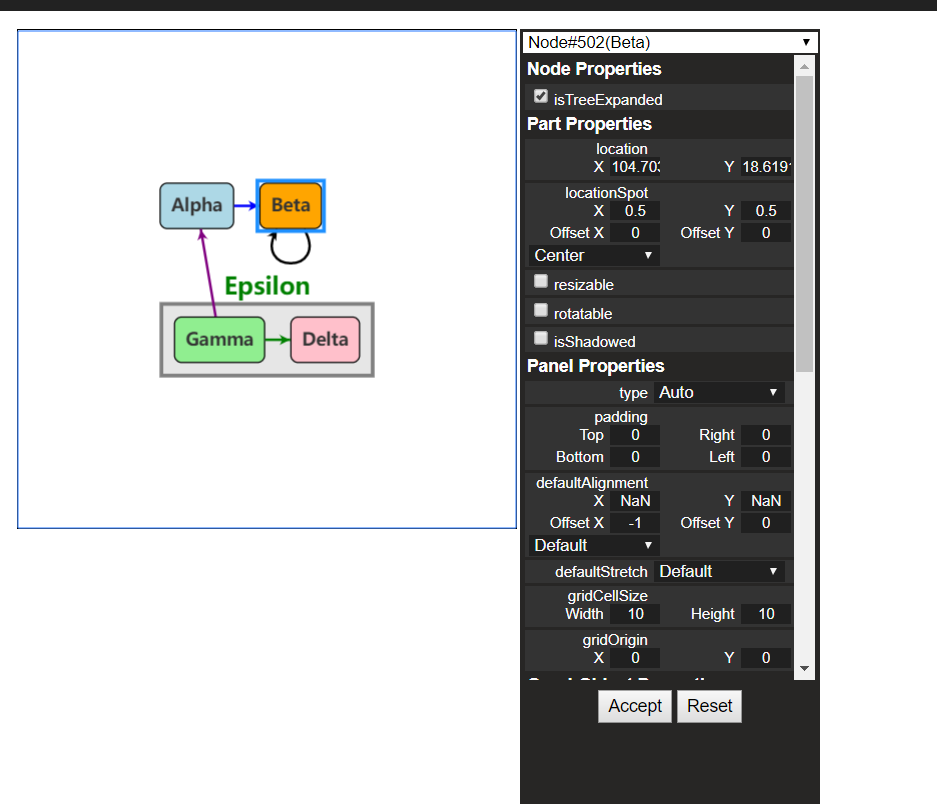
Task: Click the locationSpot X field
Action: 635,211
